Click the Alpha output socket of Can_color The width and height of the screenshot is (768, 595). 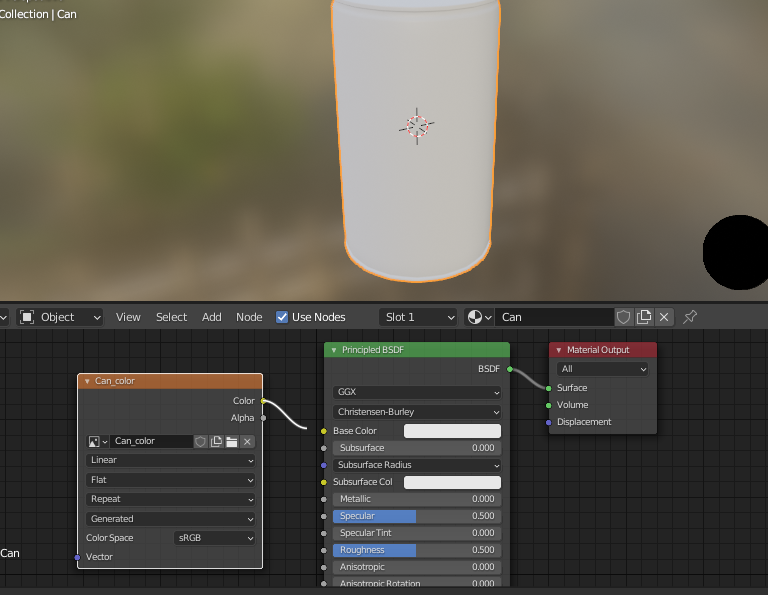(264, 418)
